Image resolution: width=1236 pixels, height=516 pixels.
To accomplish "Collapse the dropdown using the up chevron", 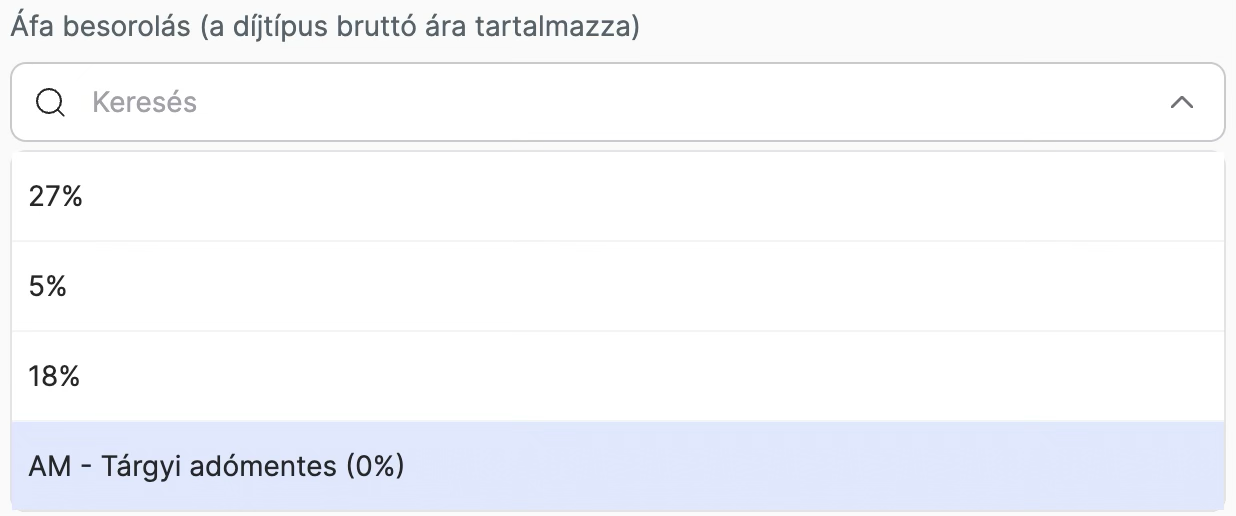I will click(x=1182, y=102).
